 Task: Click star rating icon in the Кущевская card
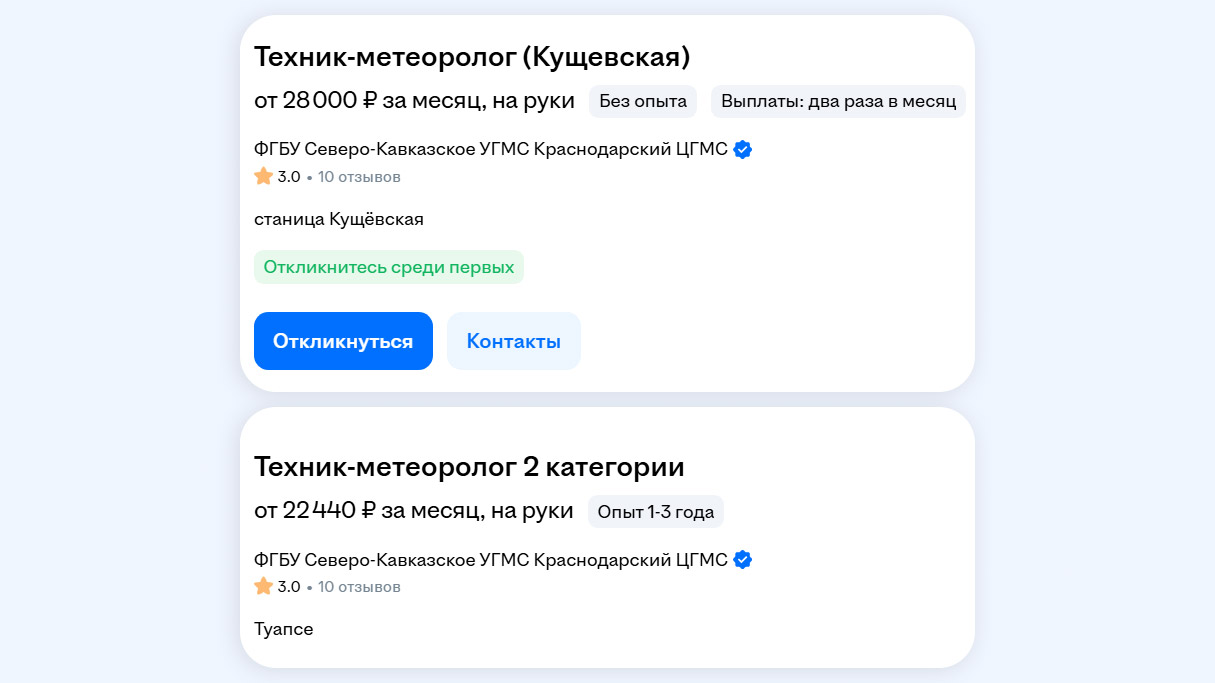coord(264,177)
